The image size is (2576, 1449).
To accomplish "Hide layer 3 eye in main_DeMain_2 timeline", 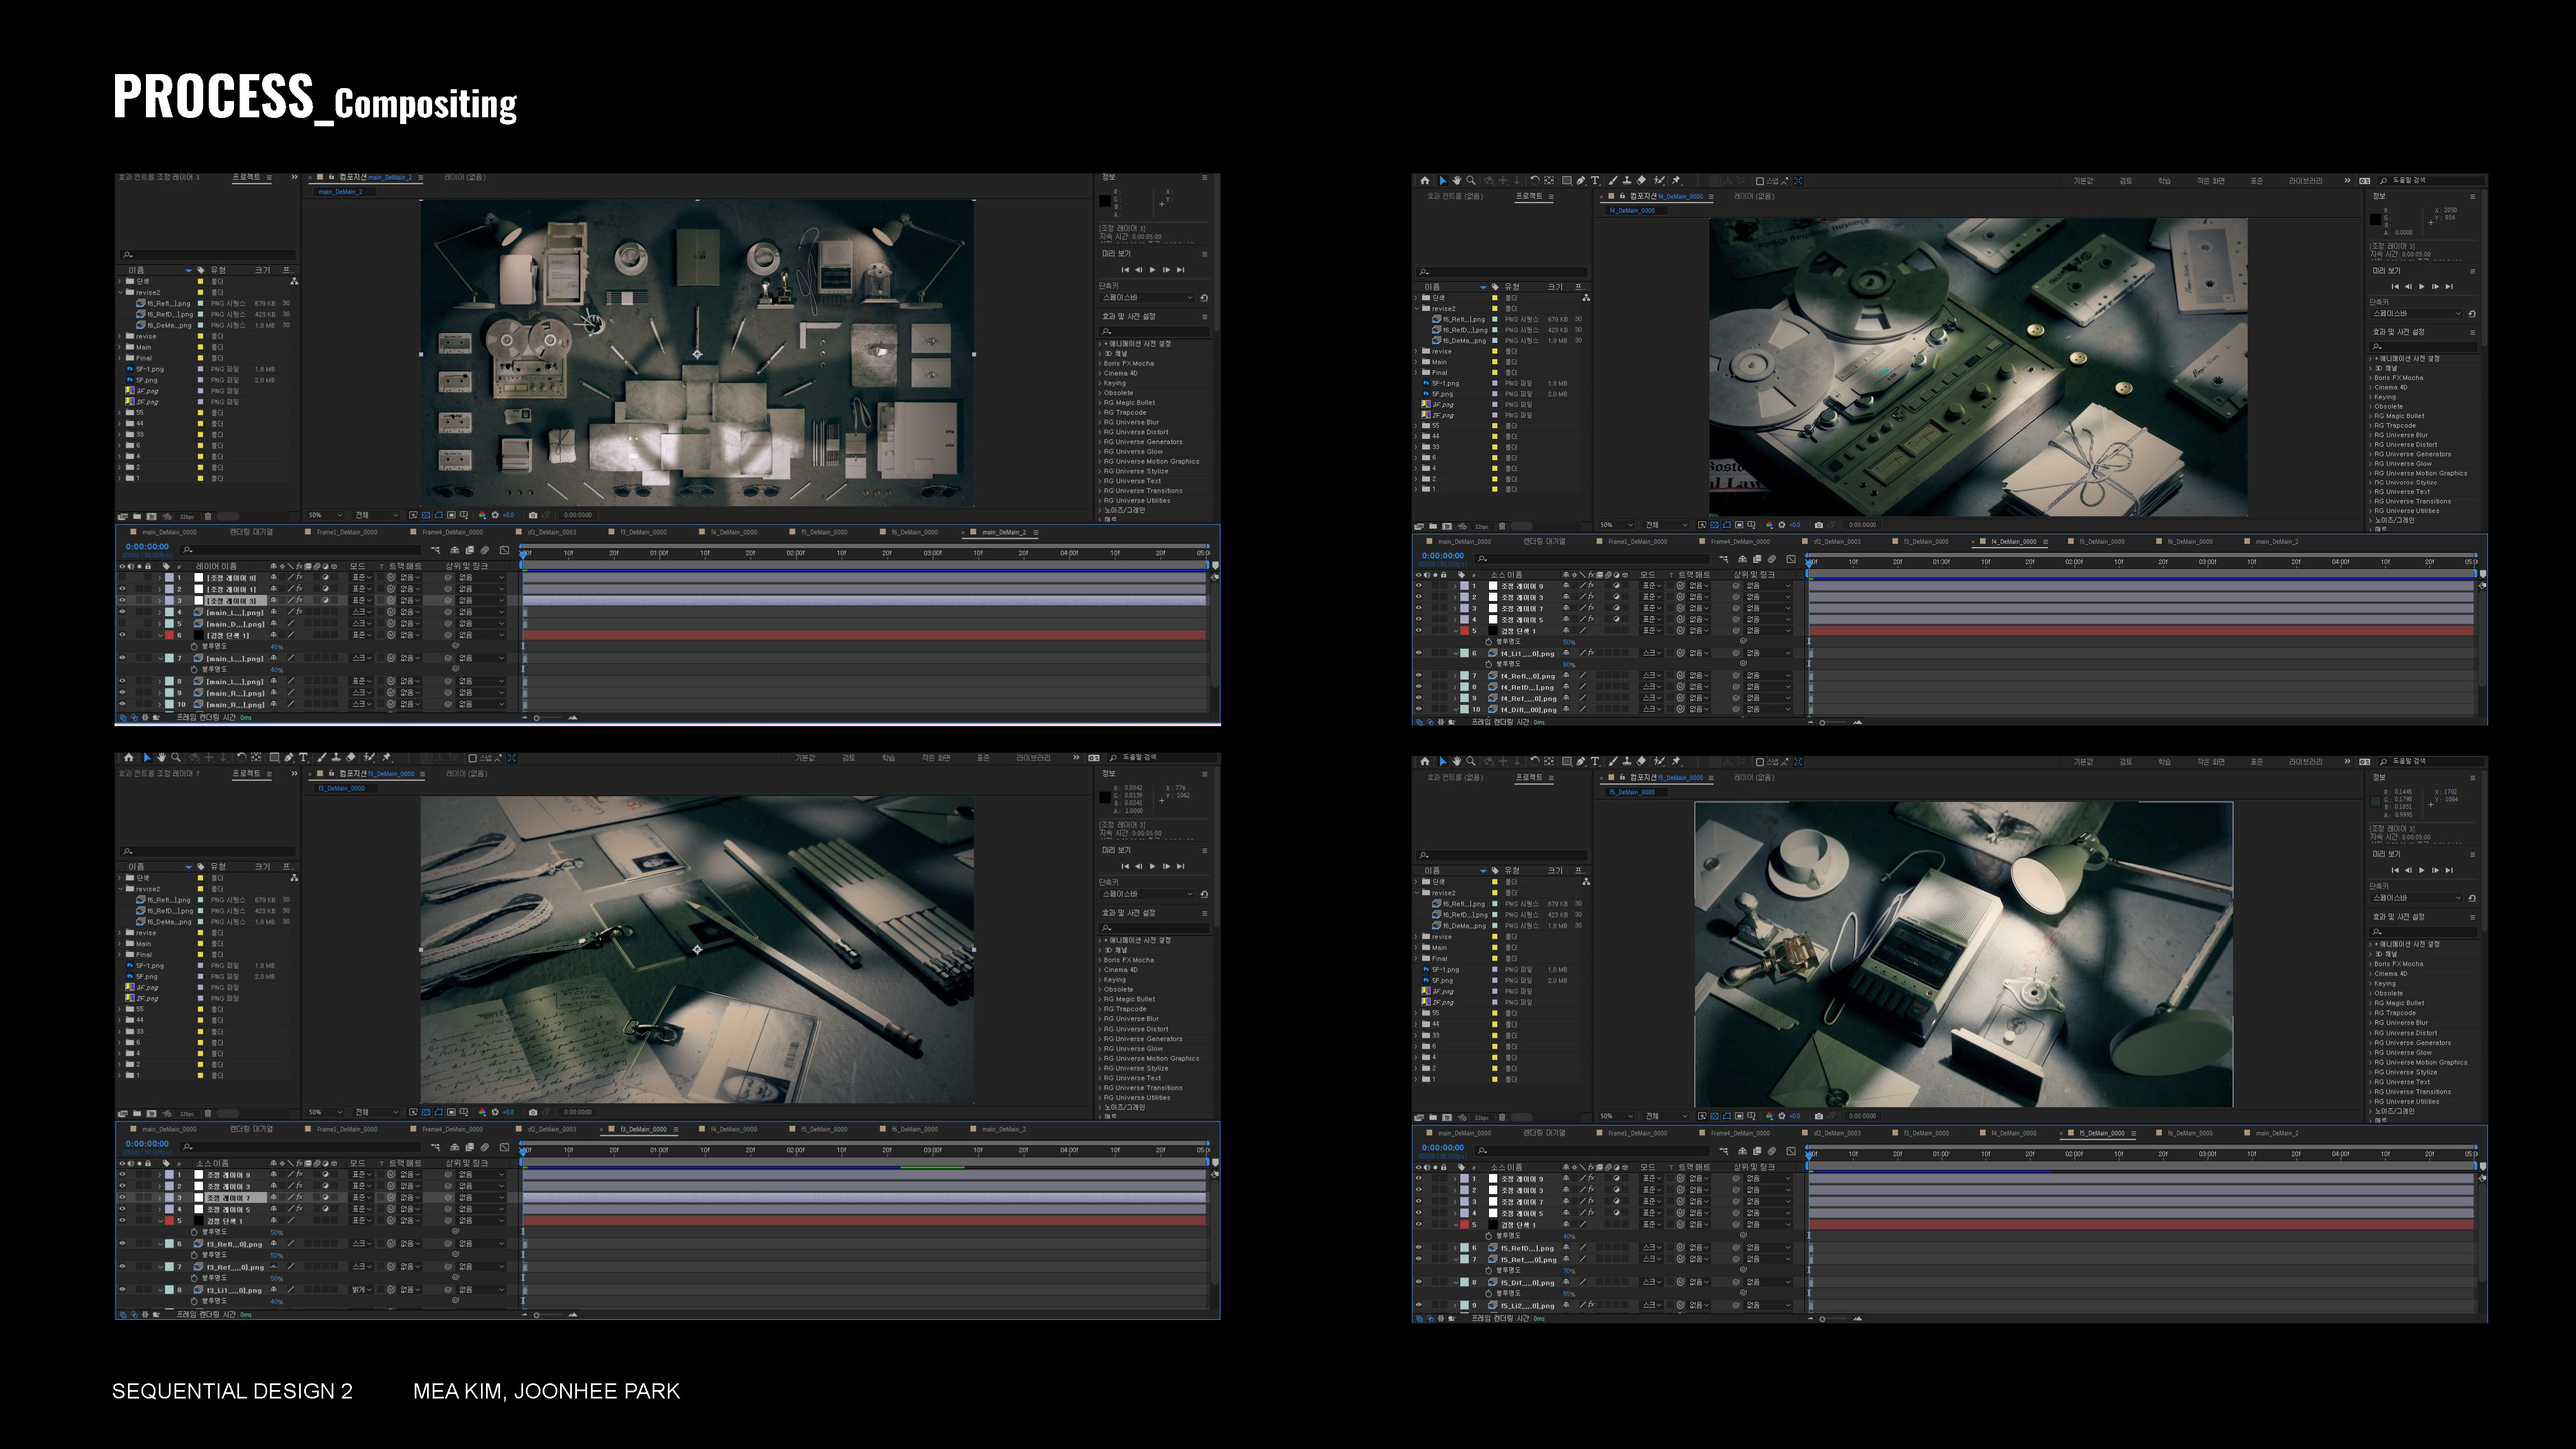I will point(123,600).
